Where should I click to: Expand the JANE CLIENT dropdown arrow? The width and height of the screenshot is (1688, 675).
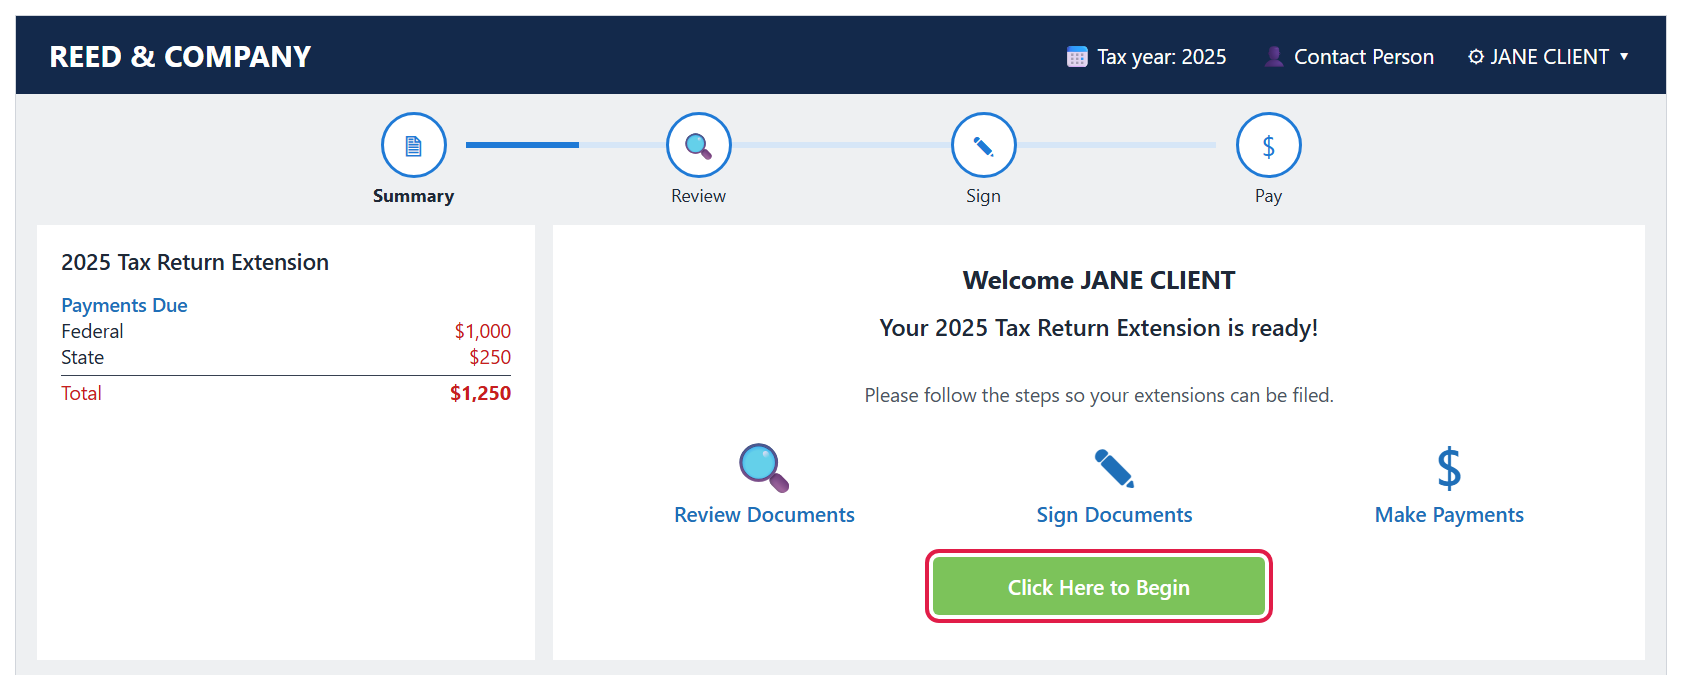[1624, 57]
